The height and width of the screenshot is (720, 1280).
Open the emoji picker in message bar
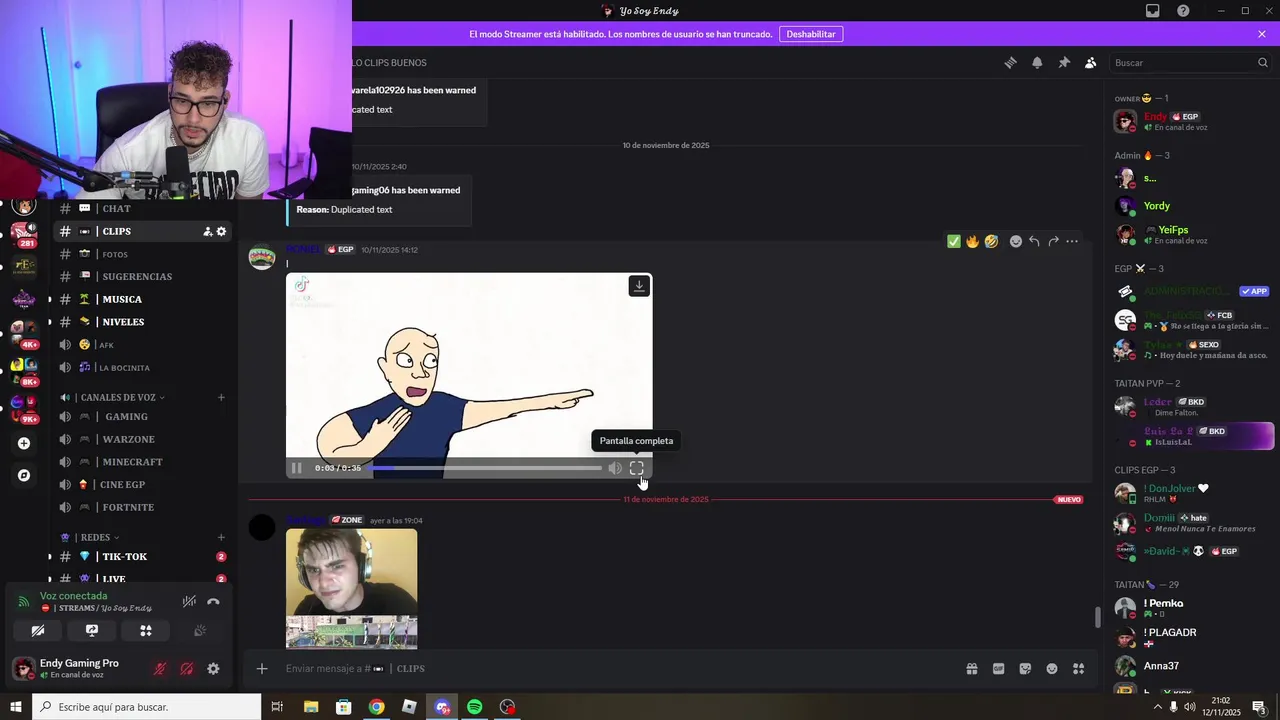1052,668
